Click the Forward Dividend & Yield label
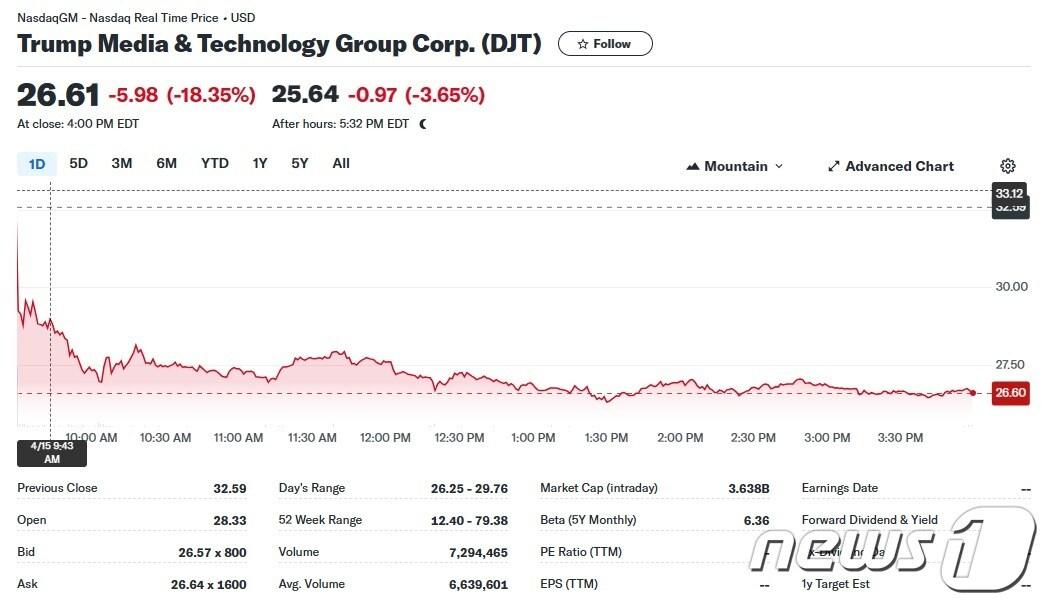The height and width of the screenshot is (604, 1042). click(x=869, y=520)
